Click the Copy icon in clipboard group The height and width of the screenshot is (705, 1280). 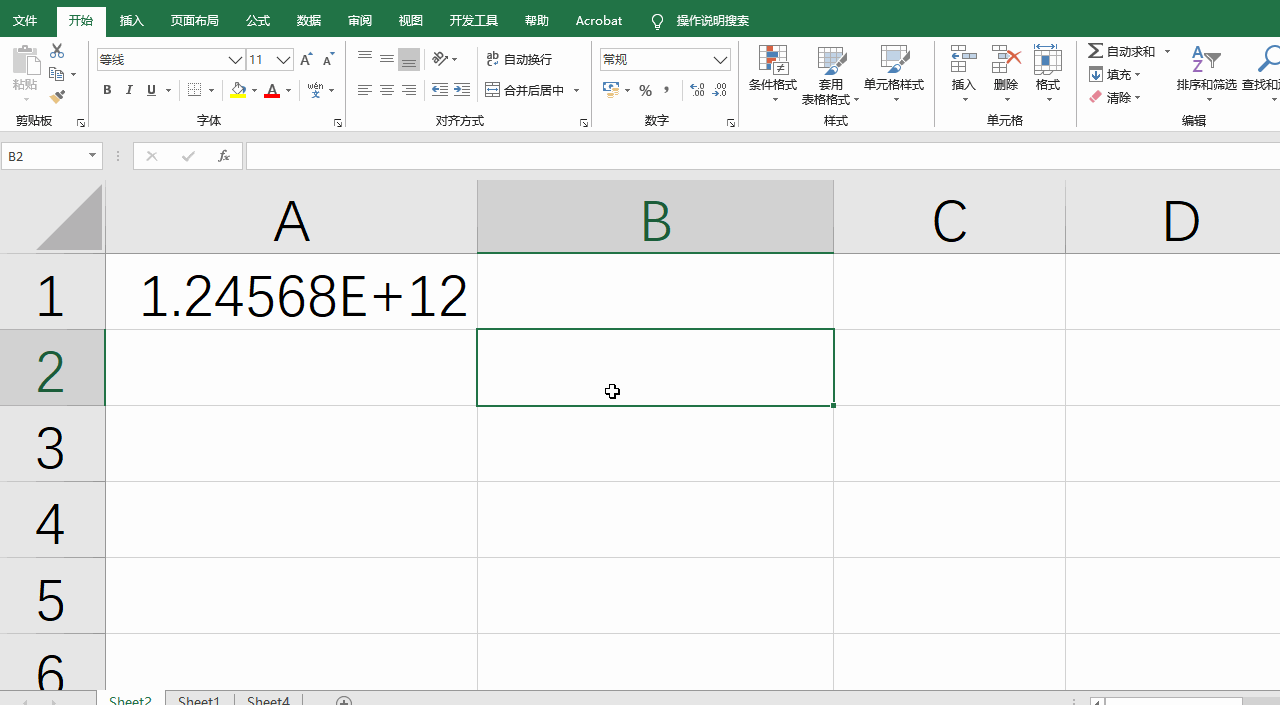(x=57, y=74)
